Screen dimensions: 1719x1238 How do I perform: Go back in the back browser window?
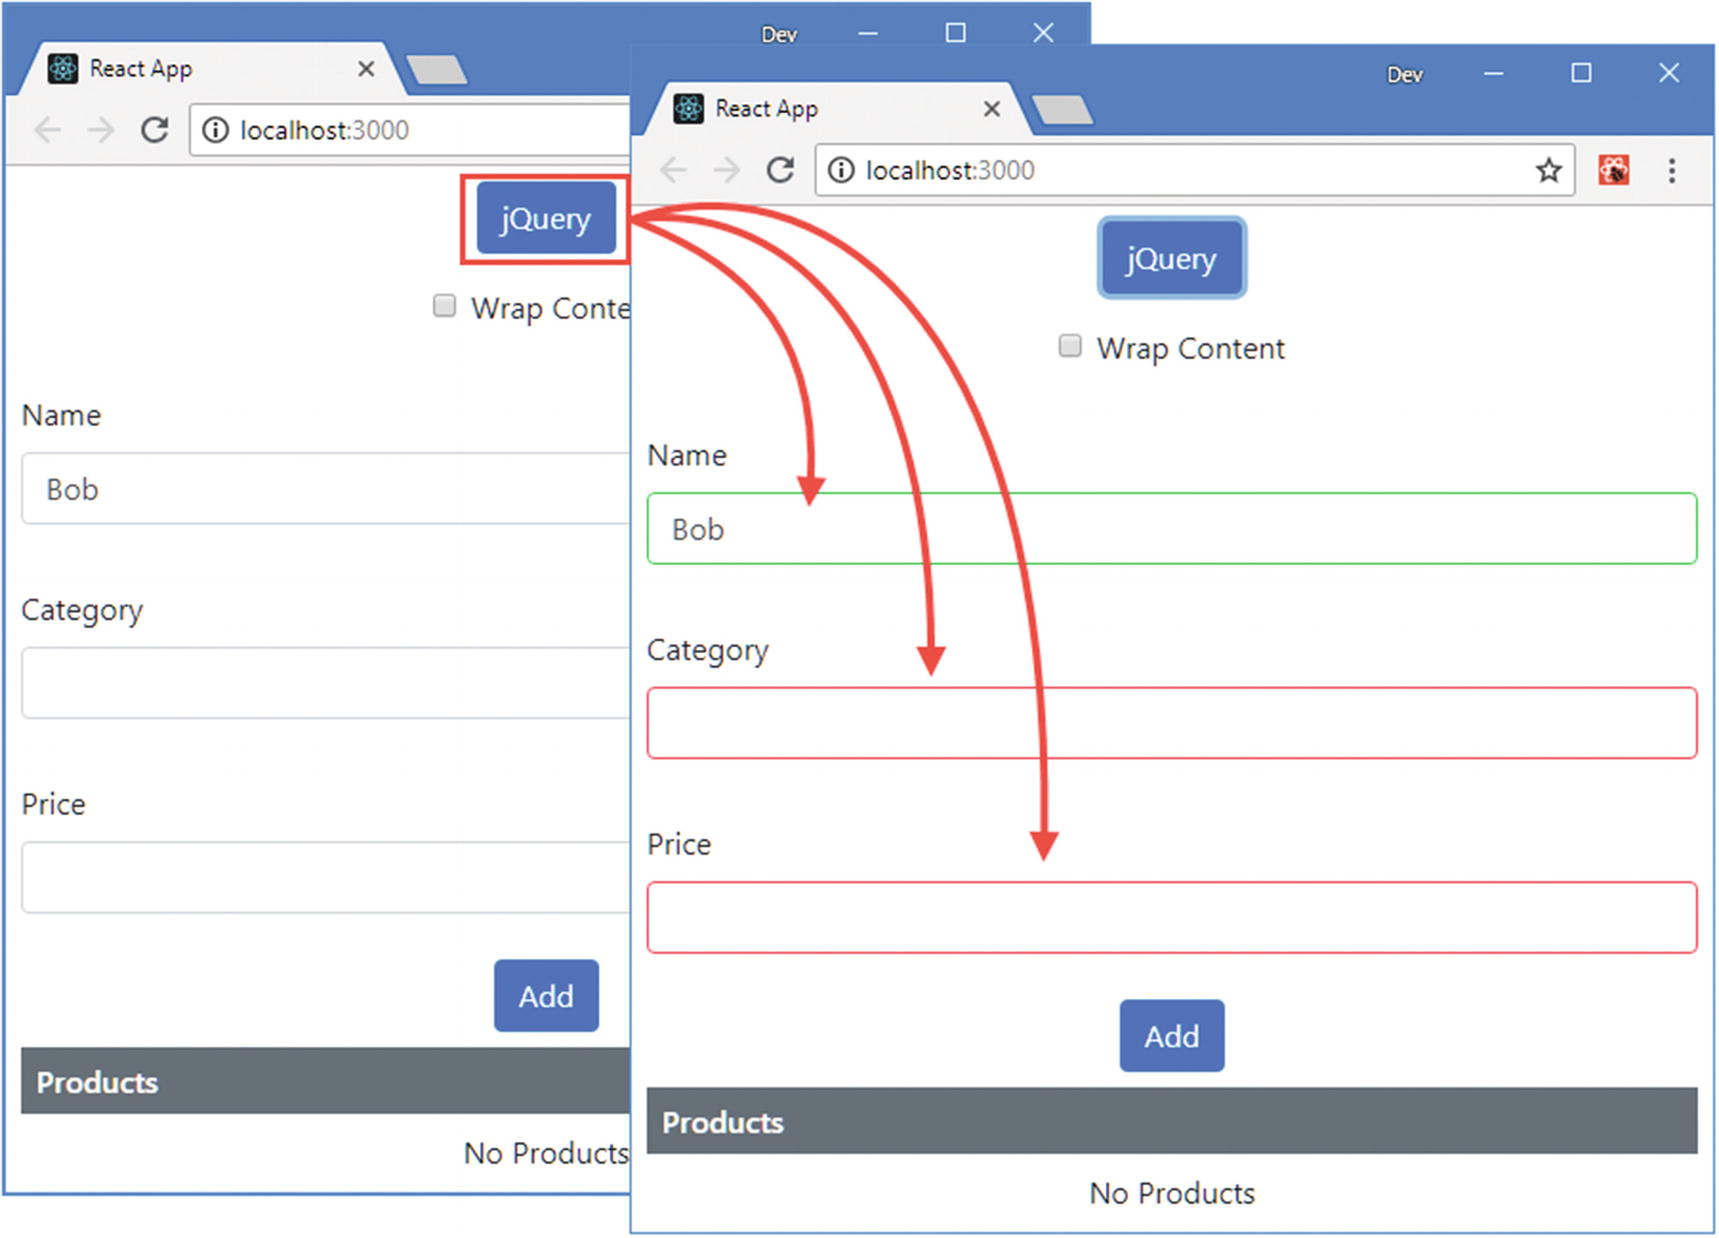click(48, 130)
